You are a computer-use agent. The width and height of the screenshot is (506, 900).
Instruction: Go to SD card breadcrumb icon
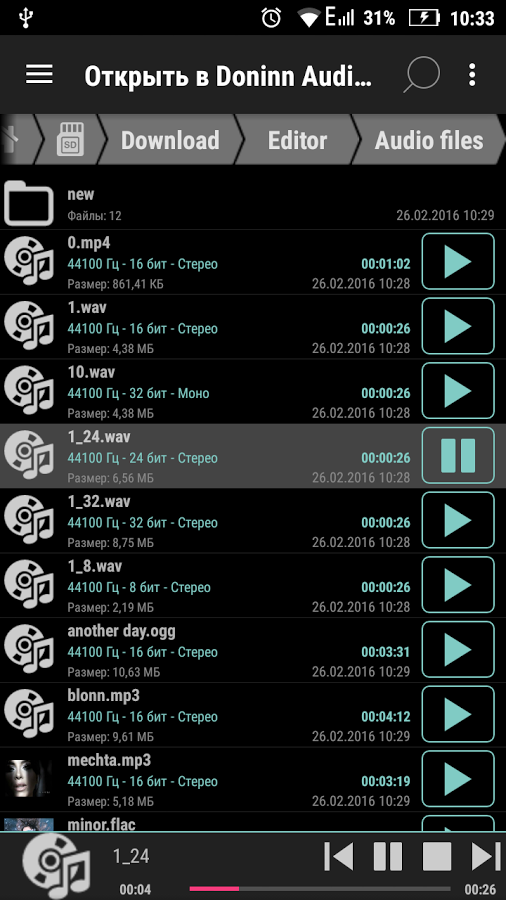click(70, 140)
